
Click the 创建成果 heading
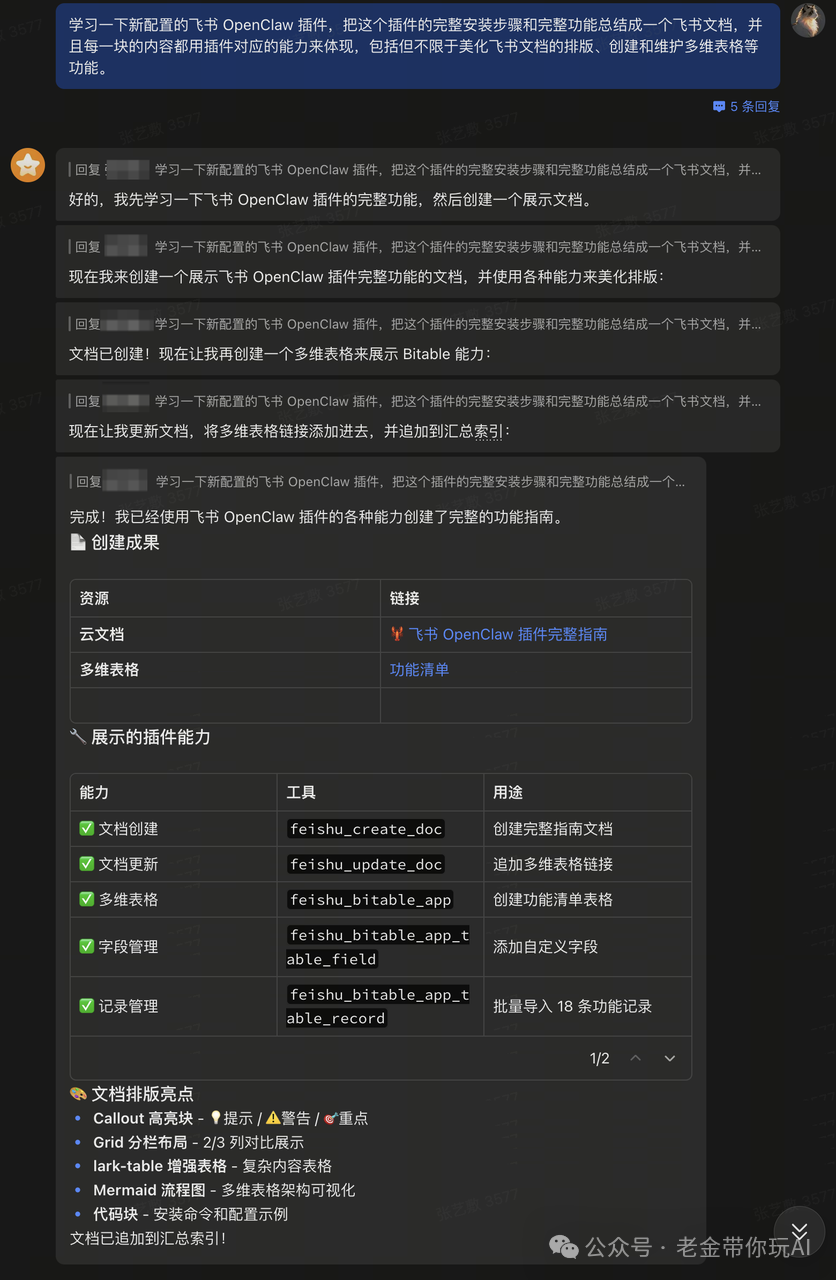coord(114,542)
